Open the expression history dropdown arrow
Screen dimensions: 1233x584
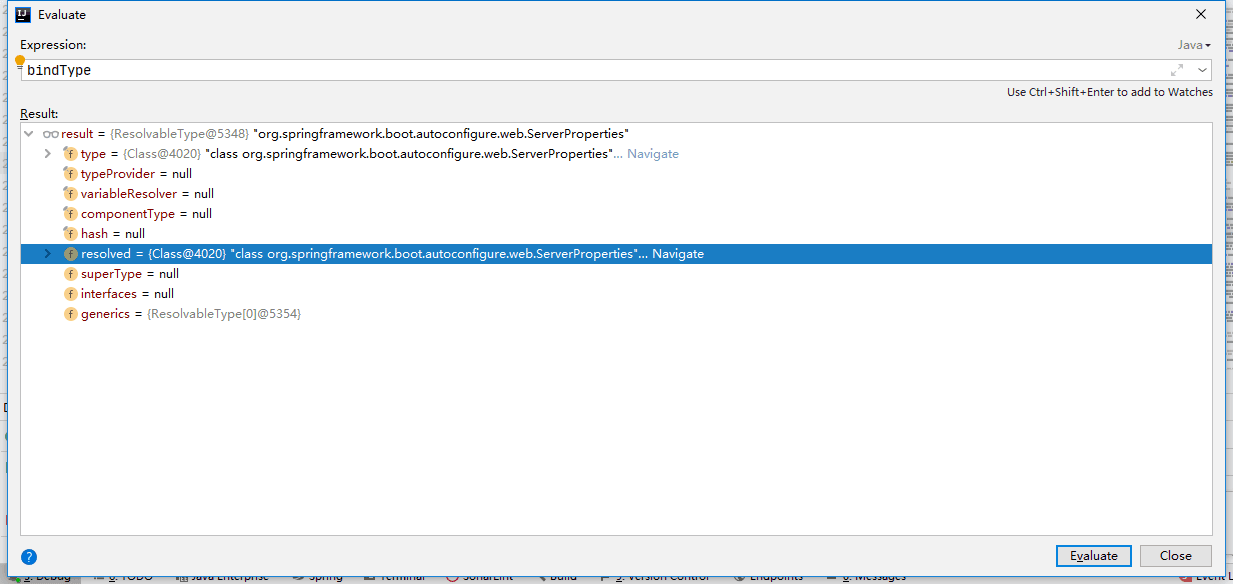(x=1201, y=70)
